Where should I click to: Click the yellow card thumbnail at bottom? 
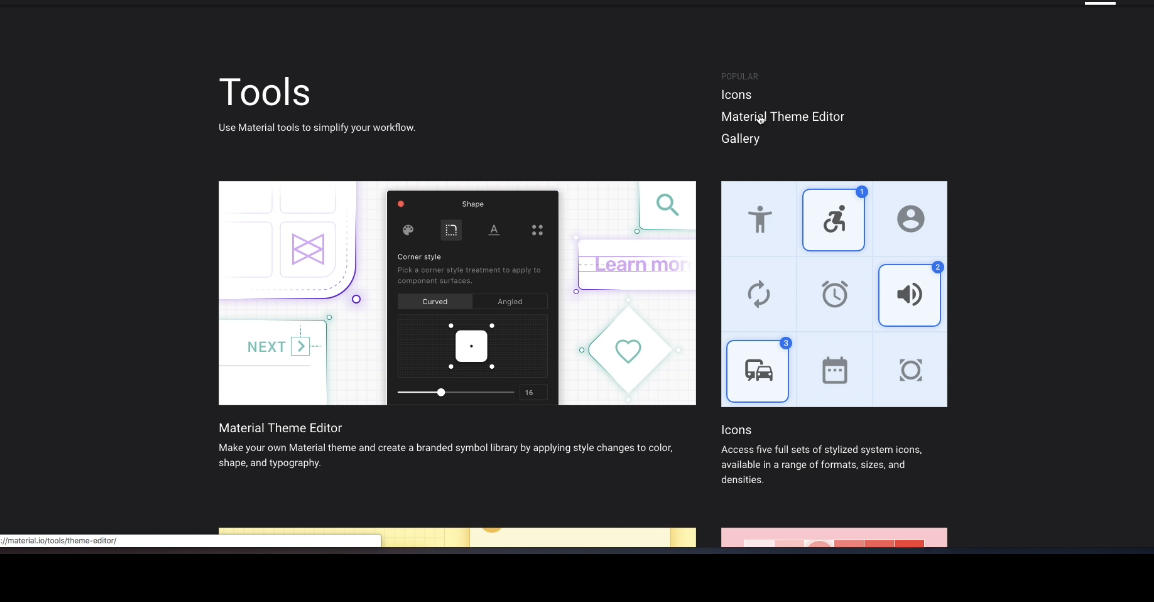pyautogui.click(x=457, y=537)
